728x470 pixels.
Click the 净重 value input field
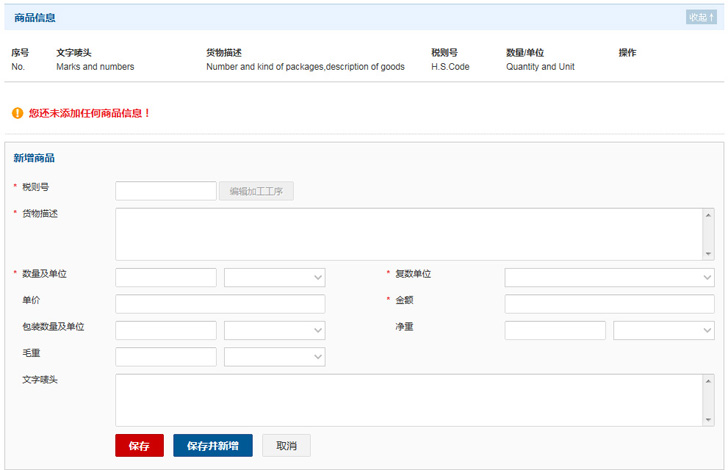point(555,330)
